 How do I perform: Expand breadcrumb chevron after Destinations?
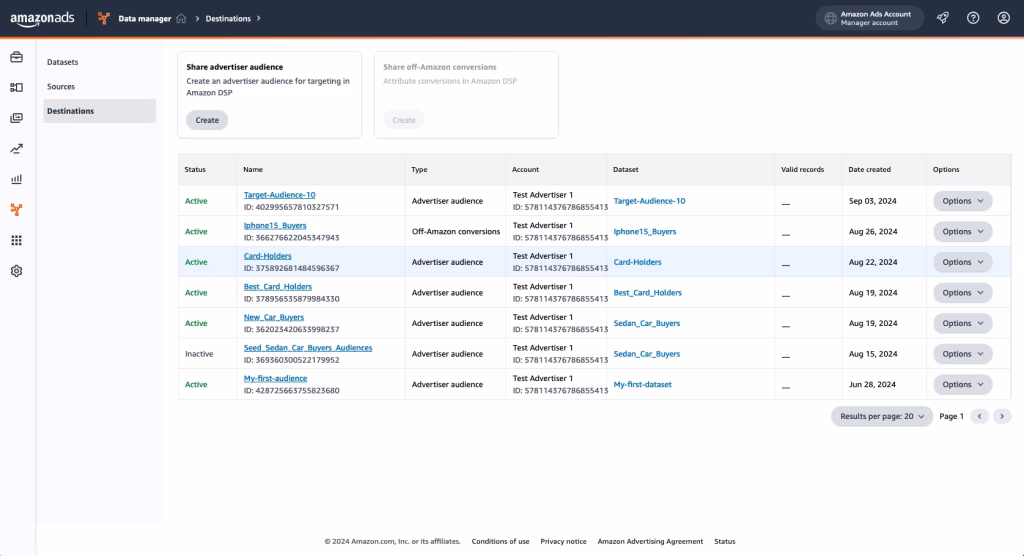coord(259,18)
